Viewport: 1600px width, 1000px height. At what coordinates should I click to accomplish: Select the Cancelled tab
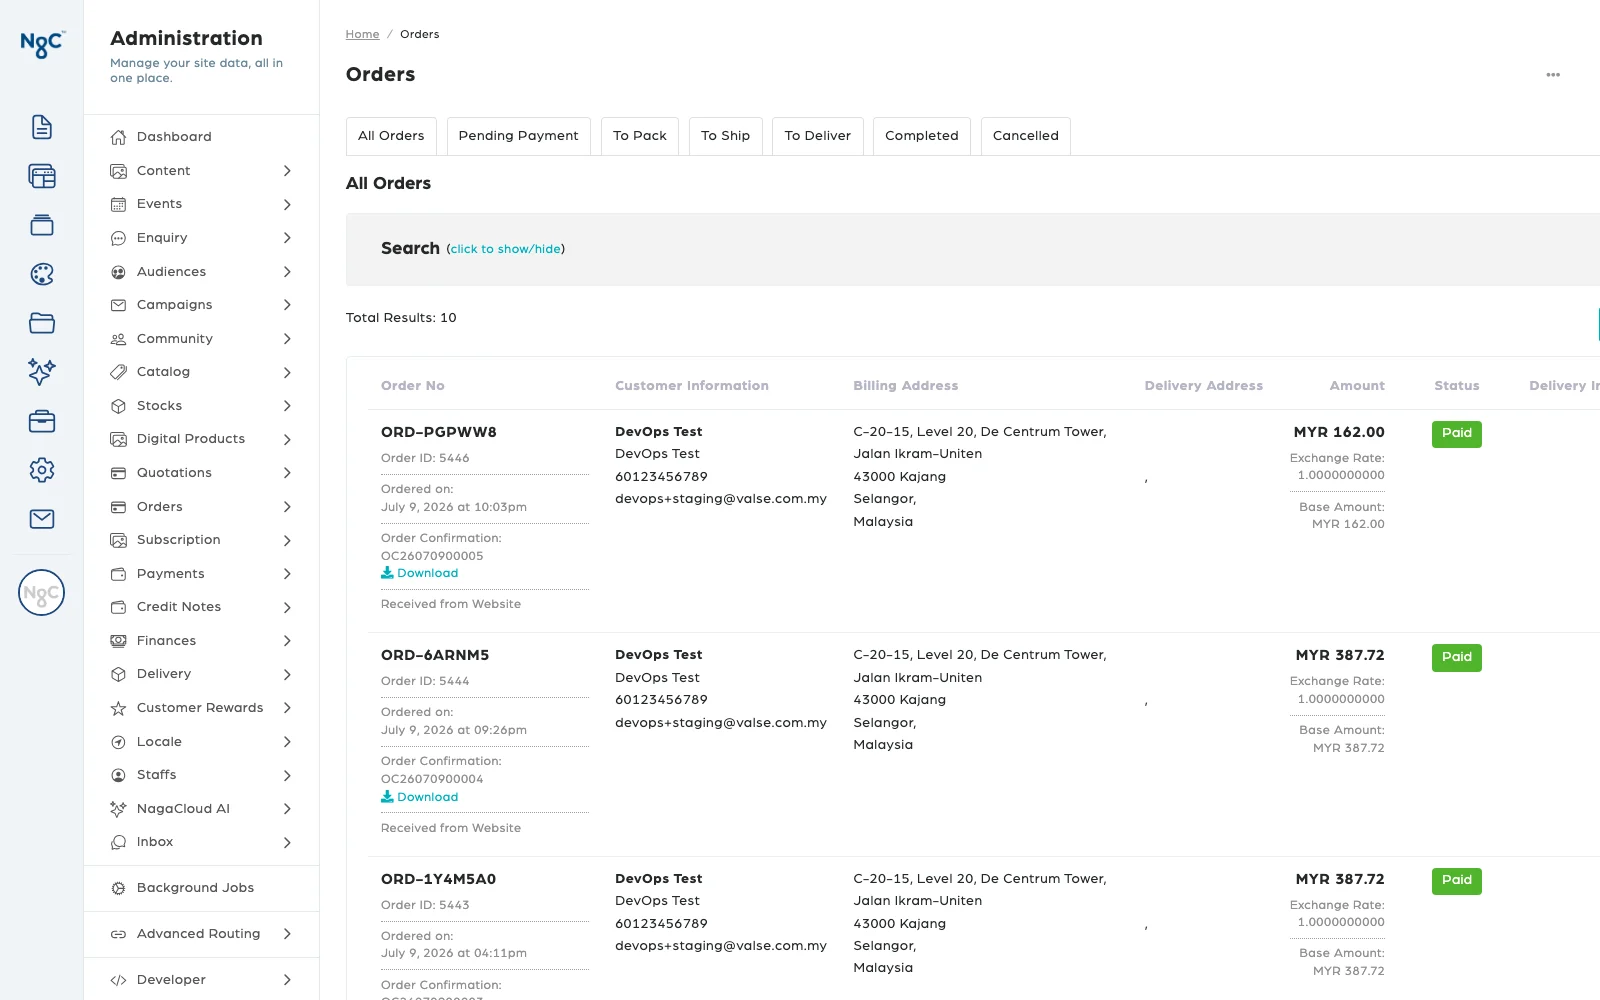pos(1026,136)
